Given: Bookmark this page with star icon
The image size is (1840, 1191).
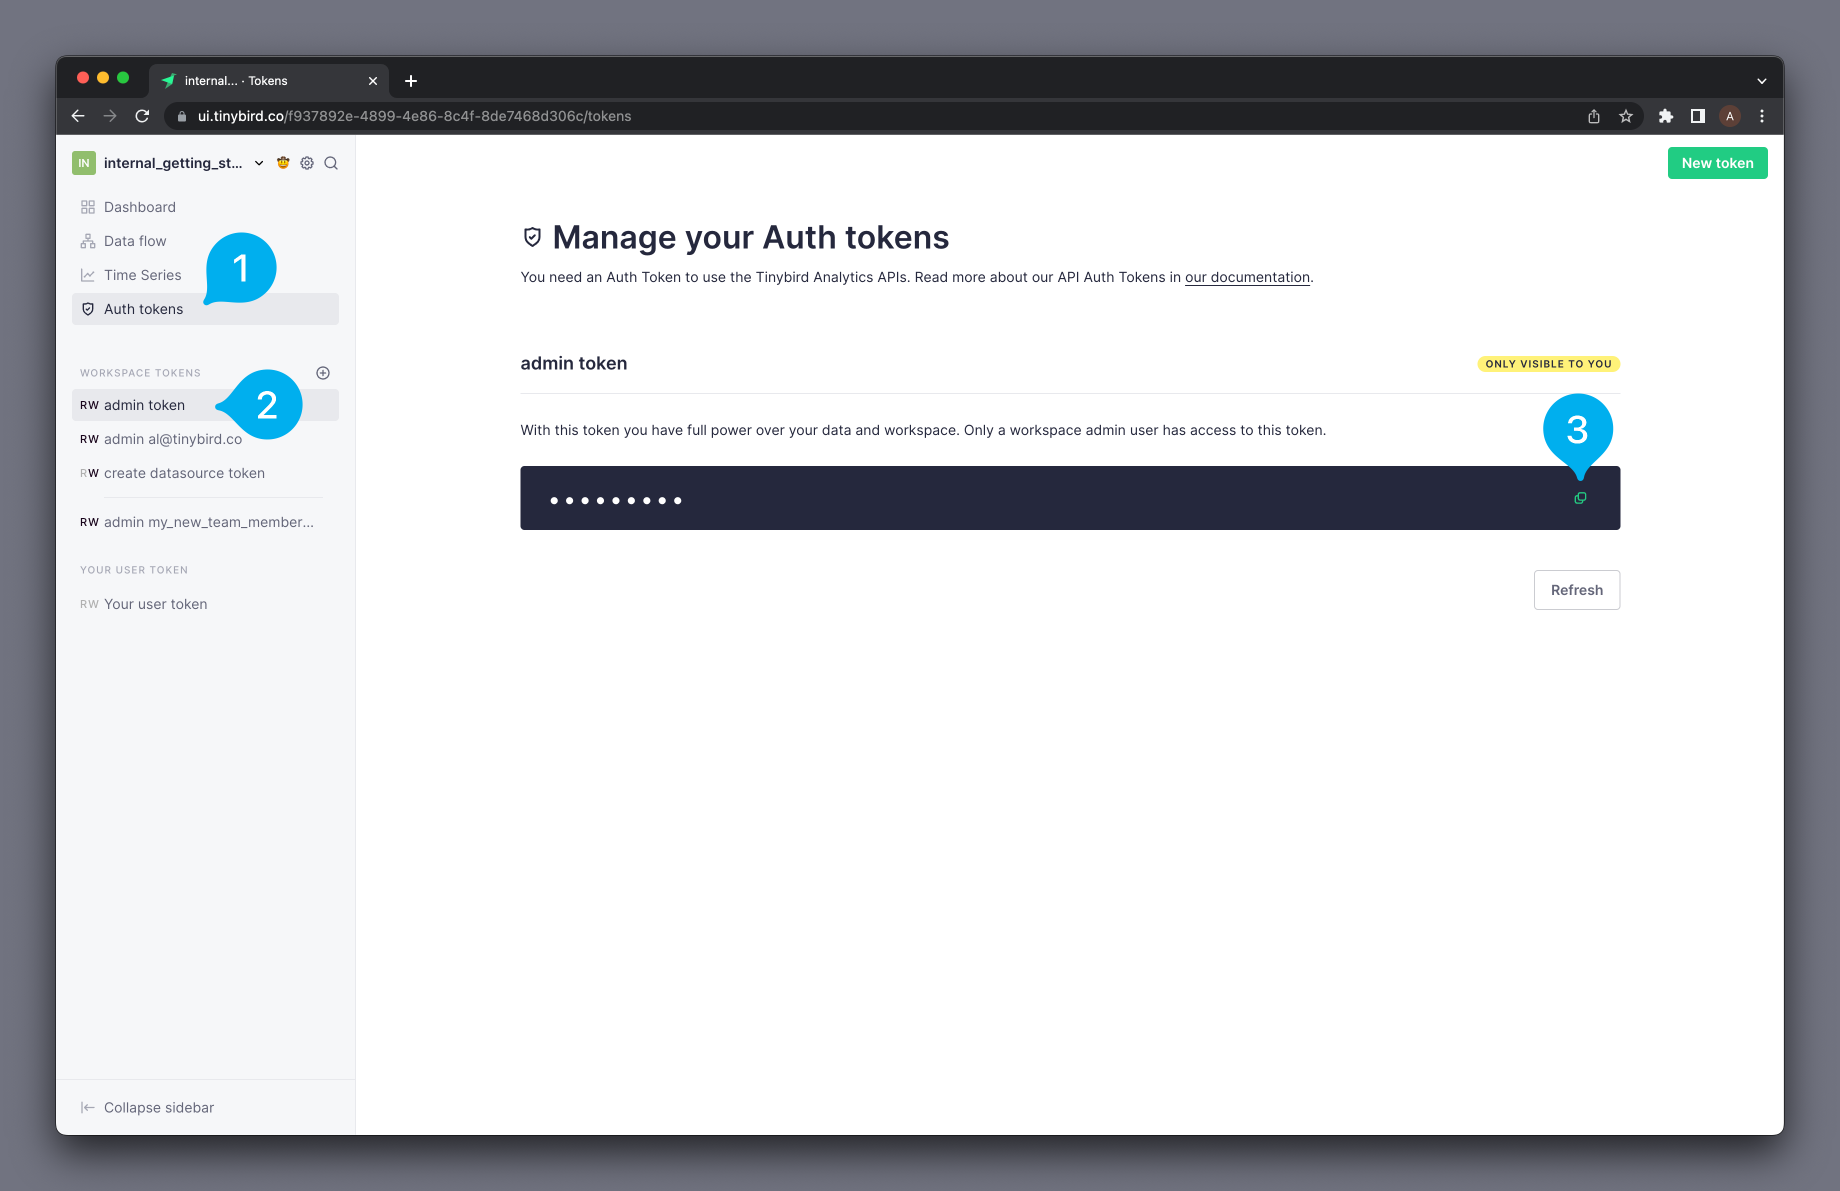Looking at the screenshot, I should 1626,116.
